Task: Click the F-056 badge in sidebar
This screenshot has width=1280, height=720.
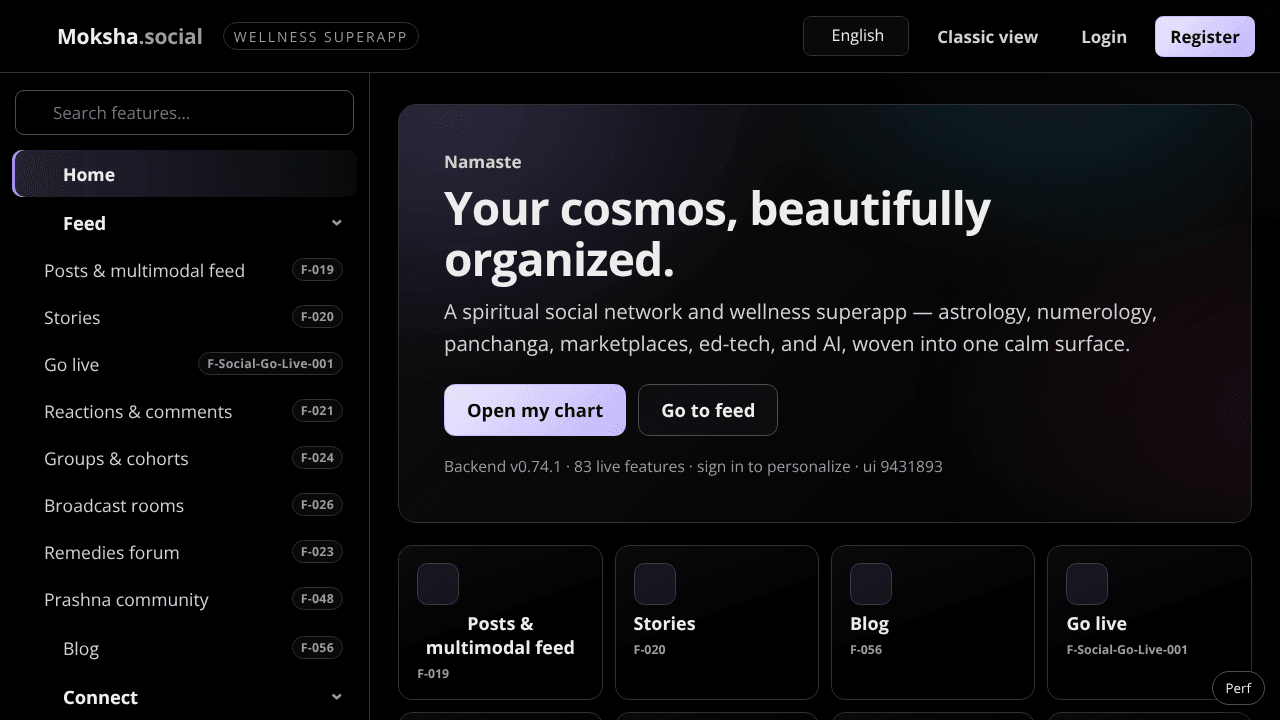Action: (x=317, y=648)
